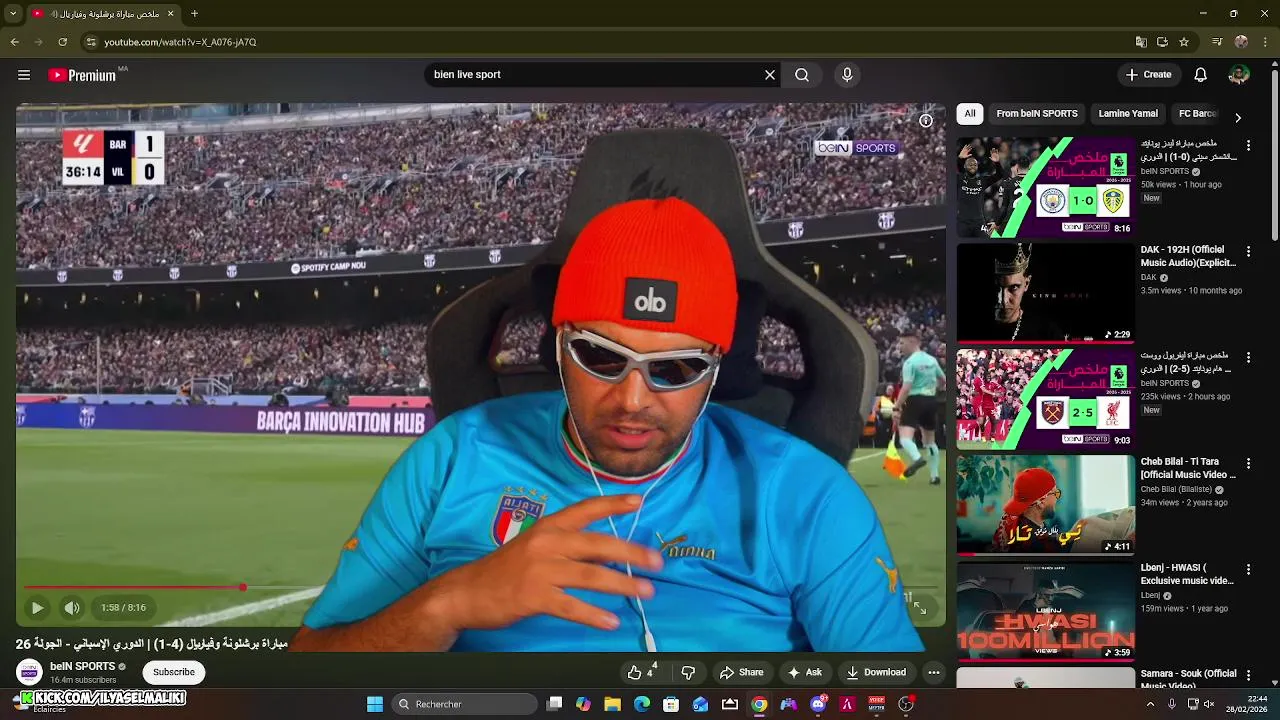Select the From beIN SPORTS chip
Viewport: 1280px width, 720px height.
(1037, 114)
